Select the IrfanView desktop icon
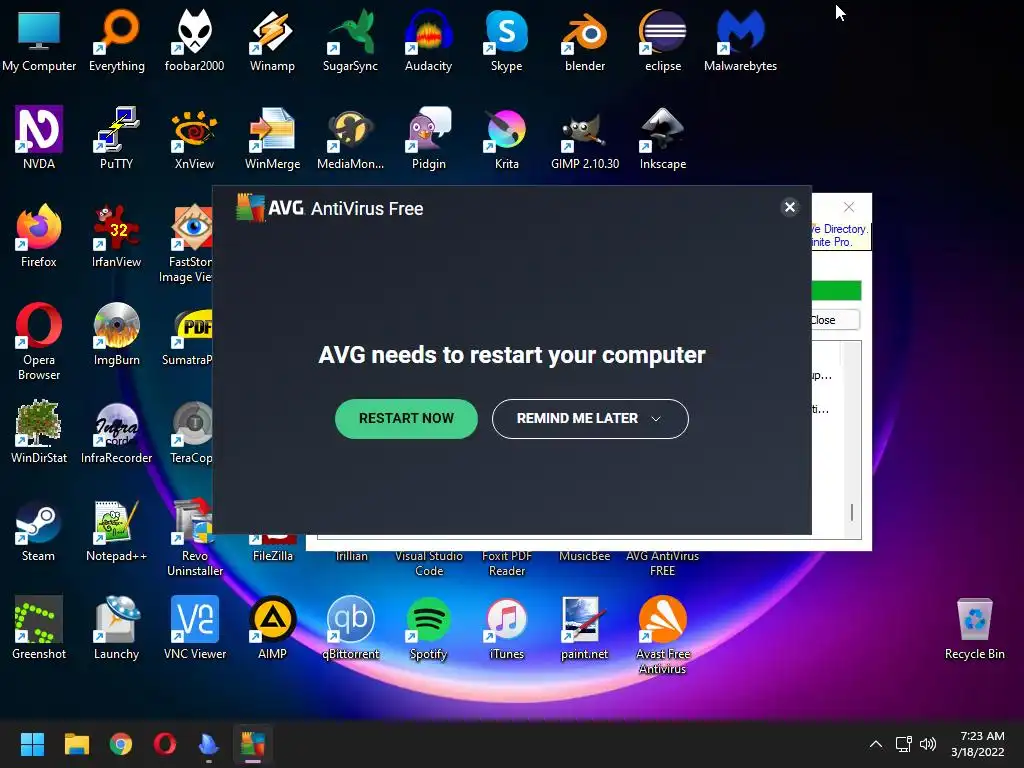Image resolution: width=1024 pixels, height=768 pixels. coord(117,236)
